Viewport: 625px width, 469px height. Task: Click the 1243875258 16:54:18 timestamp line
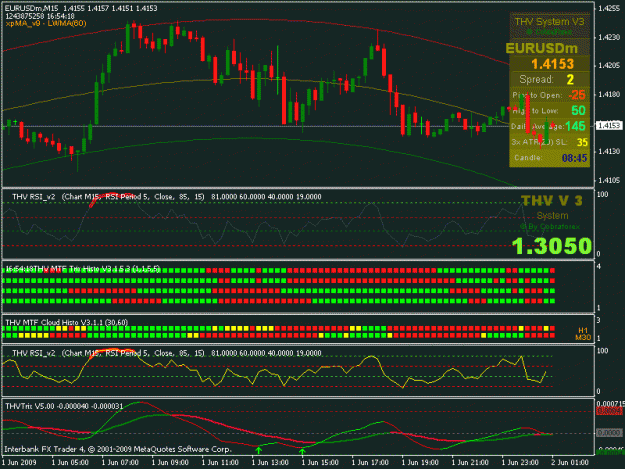coord(40,16)
